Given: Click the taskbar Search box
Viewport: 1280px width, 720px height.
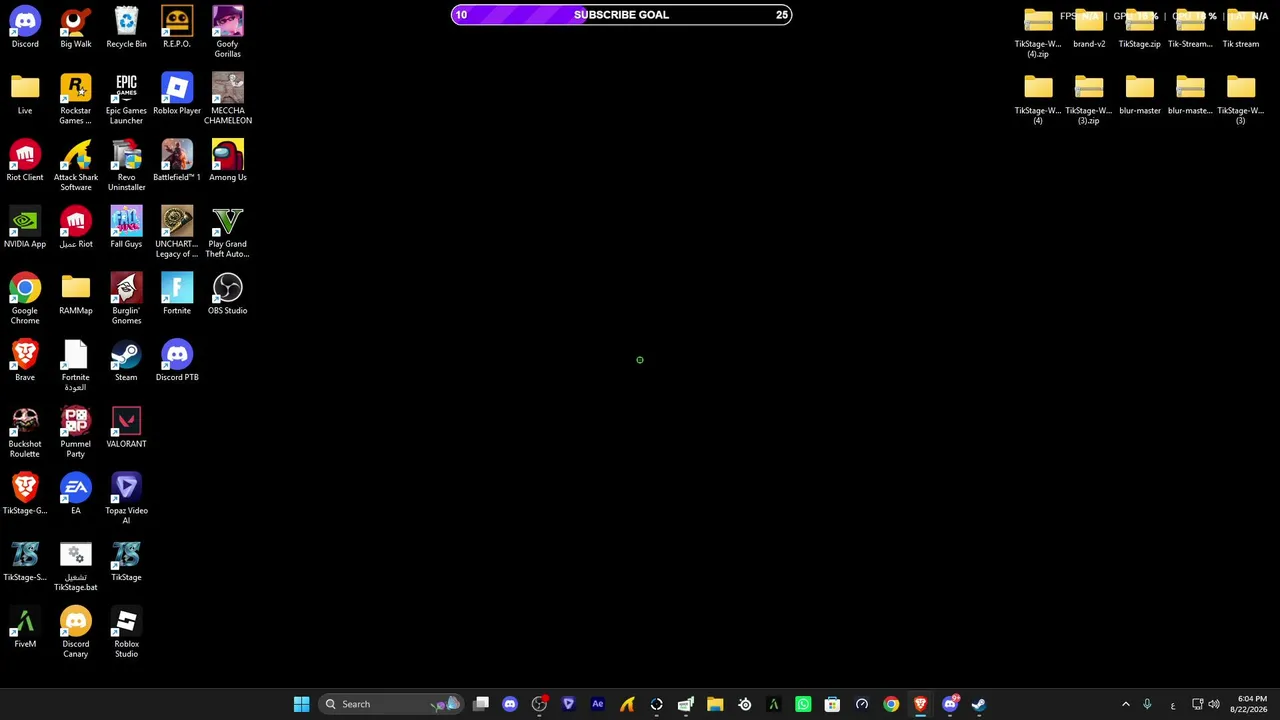Looking at the screenshot, I should pos(391,704).
